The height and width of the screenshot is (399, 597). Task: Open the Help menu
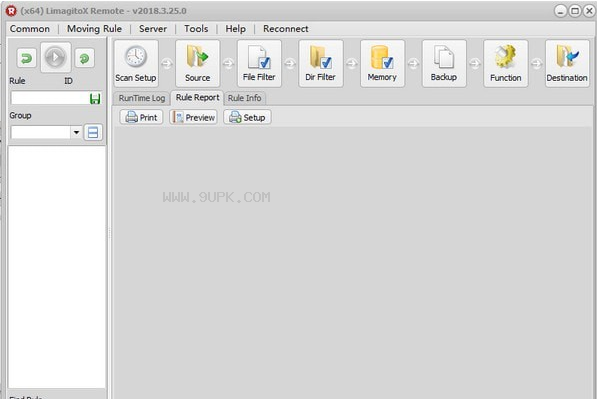coord(235,29)
